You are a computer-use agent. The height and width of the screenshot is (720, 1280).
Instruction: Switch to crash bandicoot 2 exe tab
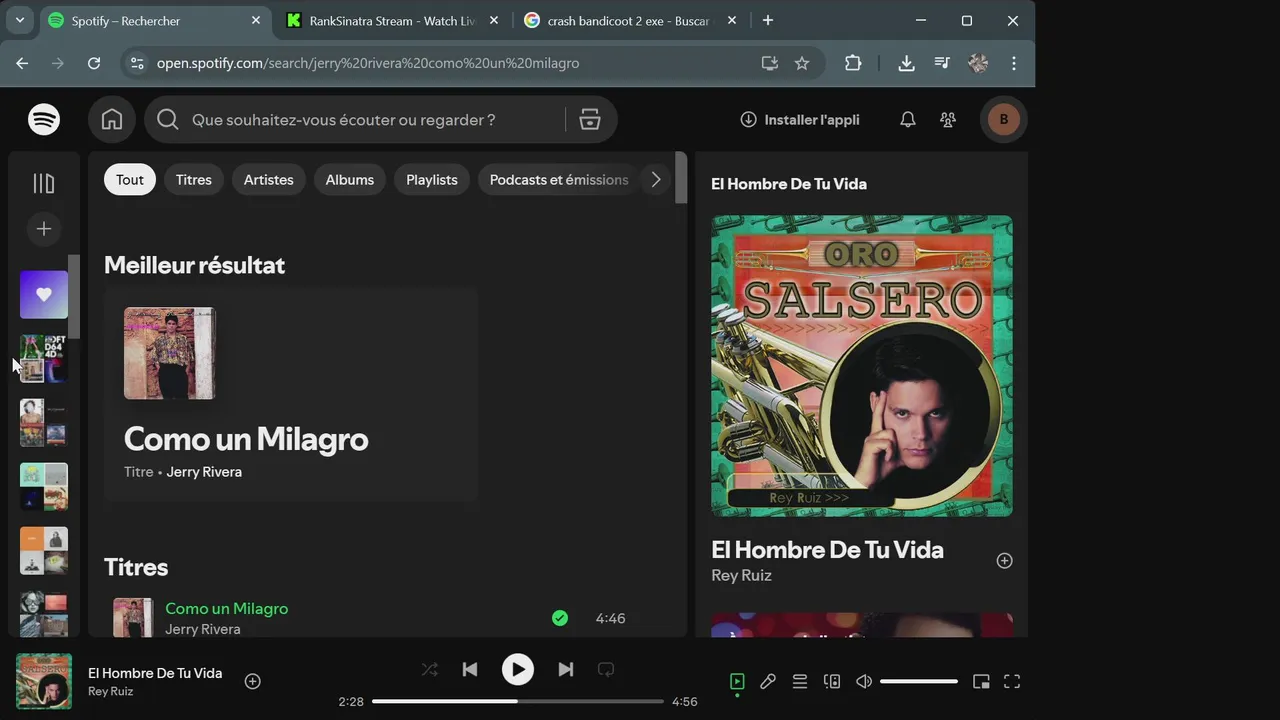tap(629, 20)
